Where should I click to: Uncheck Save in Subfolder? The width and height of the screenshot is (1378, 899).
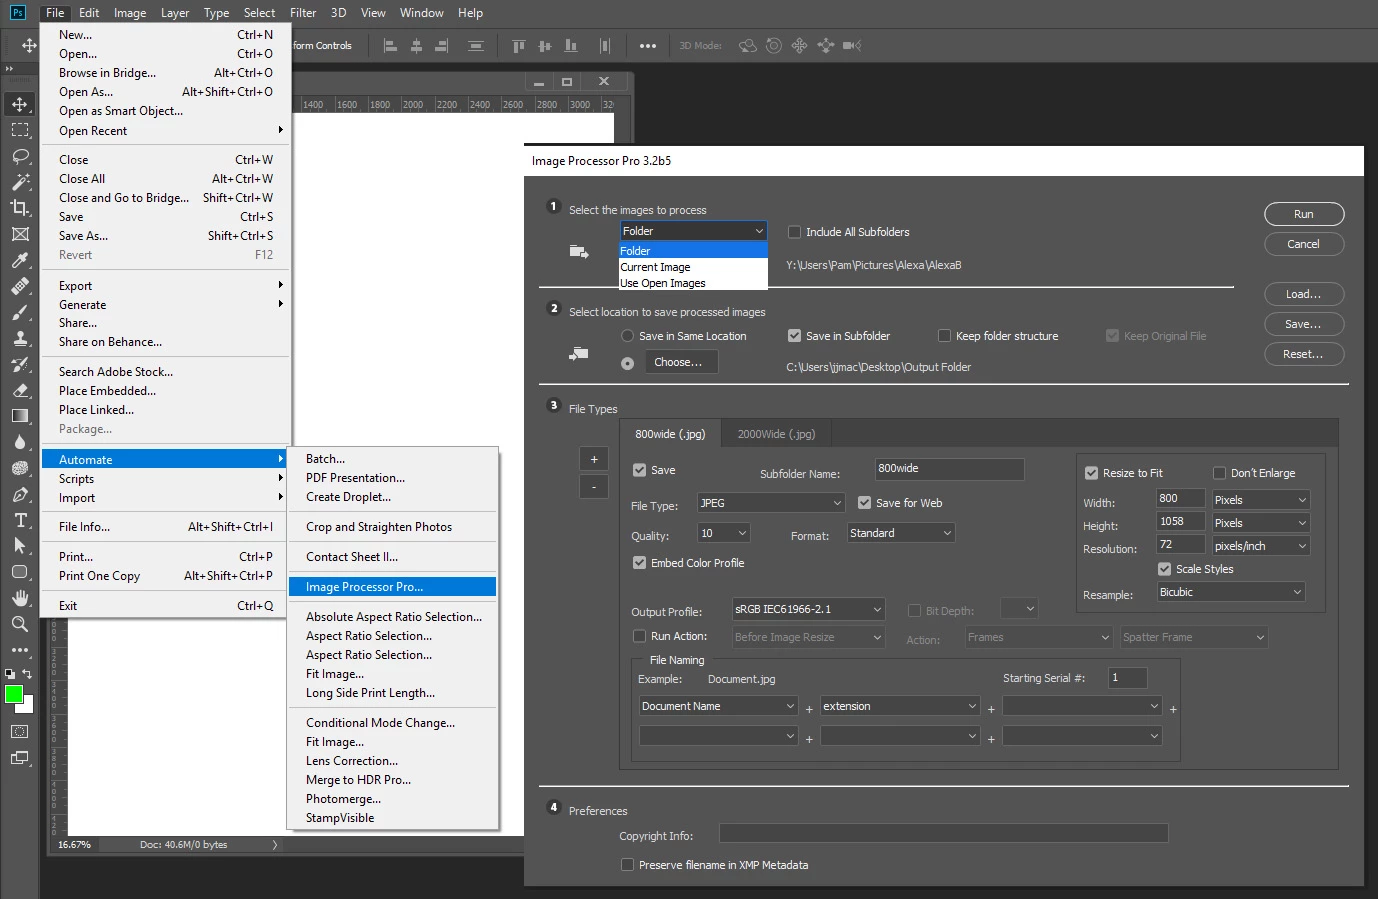pos(795,336)
